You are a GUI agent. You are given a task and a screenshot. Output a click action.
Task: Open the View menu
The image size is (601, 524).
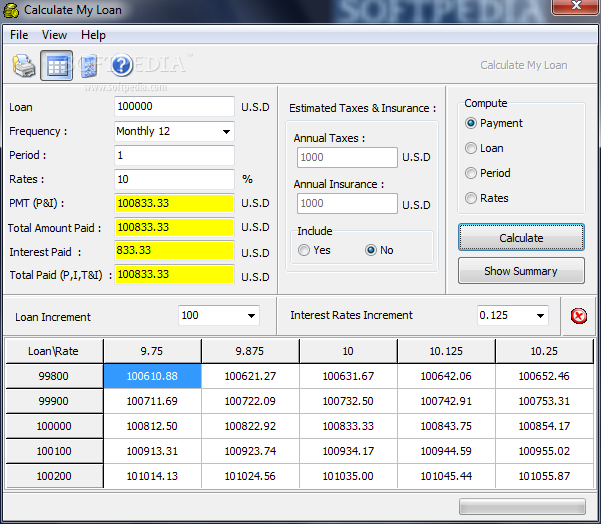coord(54,35)
